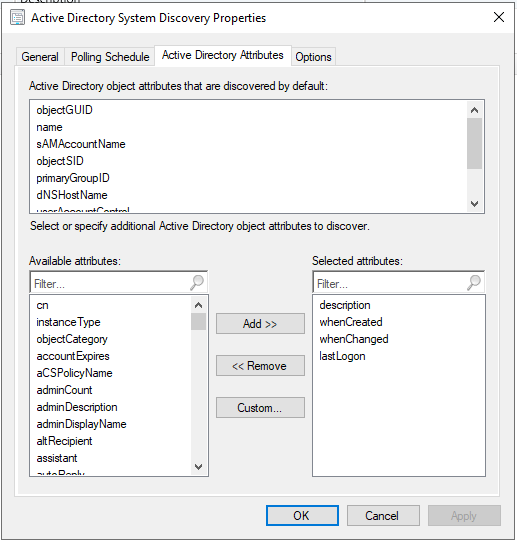Select the Active Directory Attributes tab
The height and width of the screenshot is (542, 517).
223,55
